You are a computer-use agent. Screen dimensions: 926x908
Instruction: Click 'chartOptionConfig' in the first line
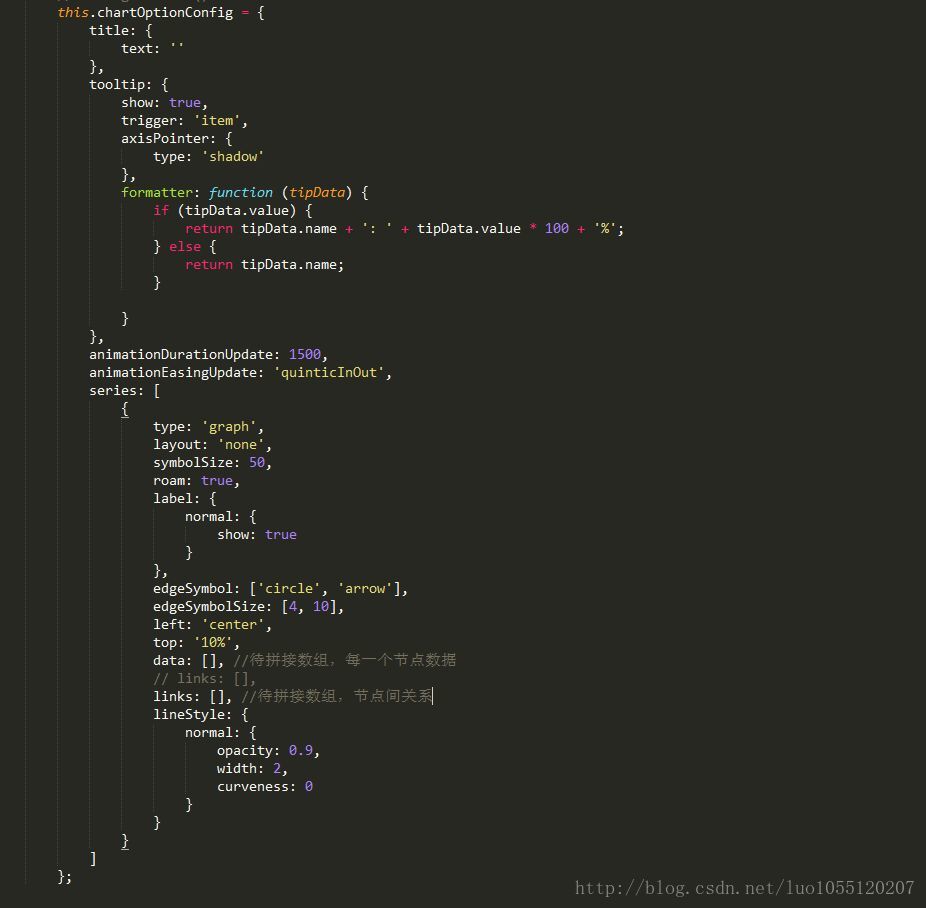(165, 12)
